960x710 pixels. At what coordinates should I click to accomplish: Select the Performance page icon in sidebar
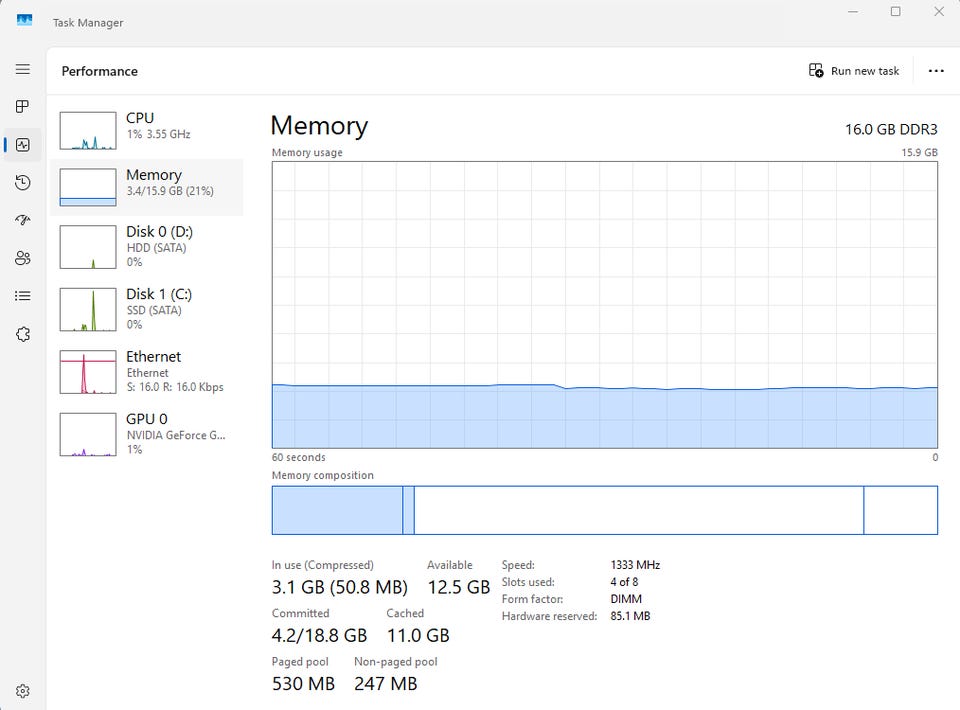23,144
